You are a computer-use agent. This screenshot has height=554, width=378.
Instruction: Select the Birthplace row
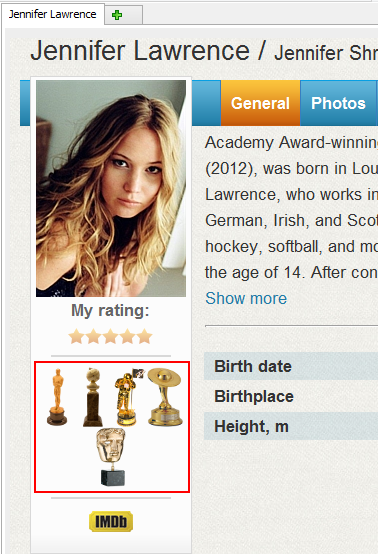(x=291, y=396)
